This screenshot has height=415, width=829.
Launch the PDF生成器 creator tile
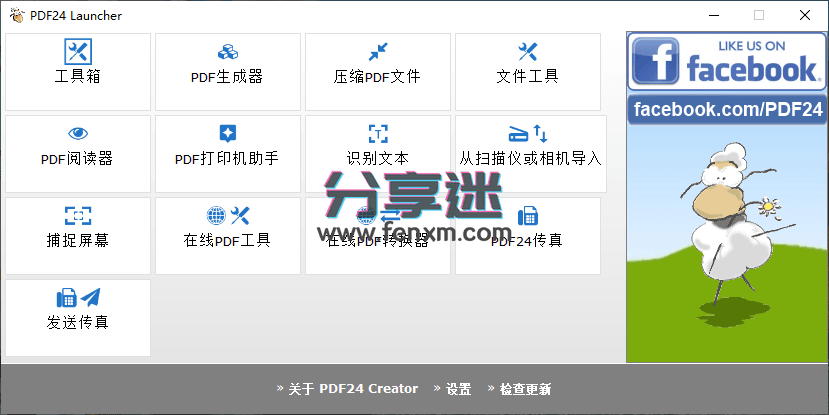pyautogui.click(x=227, y=72)
